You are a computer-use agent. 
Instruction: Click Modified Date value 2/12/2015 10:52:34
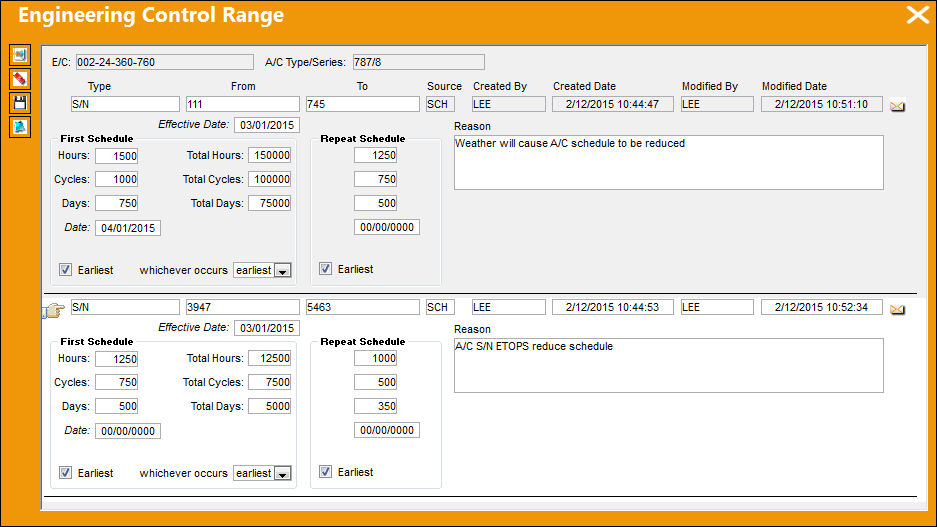822,307
